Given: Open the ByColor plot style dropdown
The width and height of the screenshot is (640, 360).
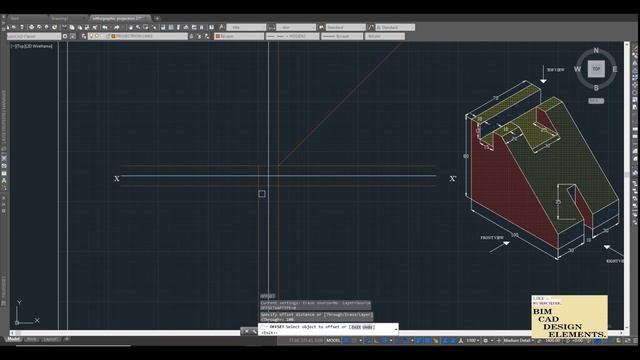Looking at the screenshot, I should [x=385, y=36].
